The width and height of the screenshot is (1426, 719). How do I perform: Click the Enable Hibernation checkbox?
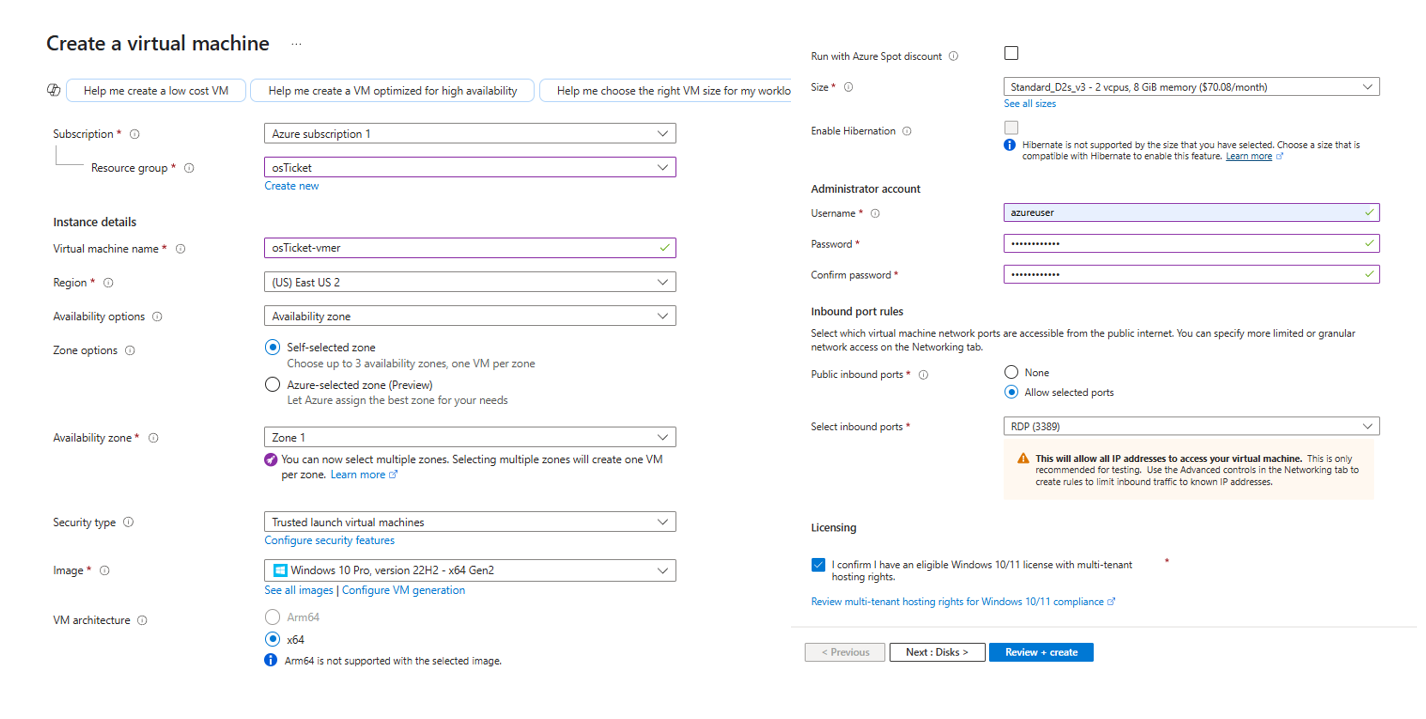(1011, 128)
